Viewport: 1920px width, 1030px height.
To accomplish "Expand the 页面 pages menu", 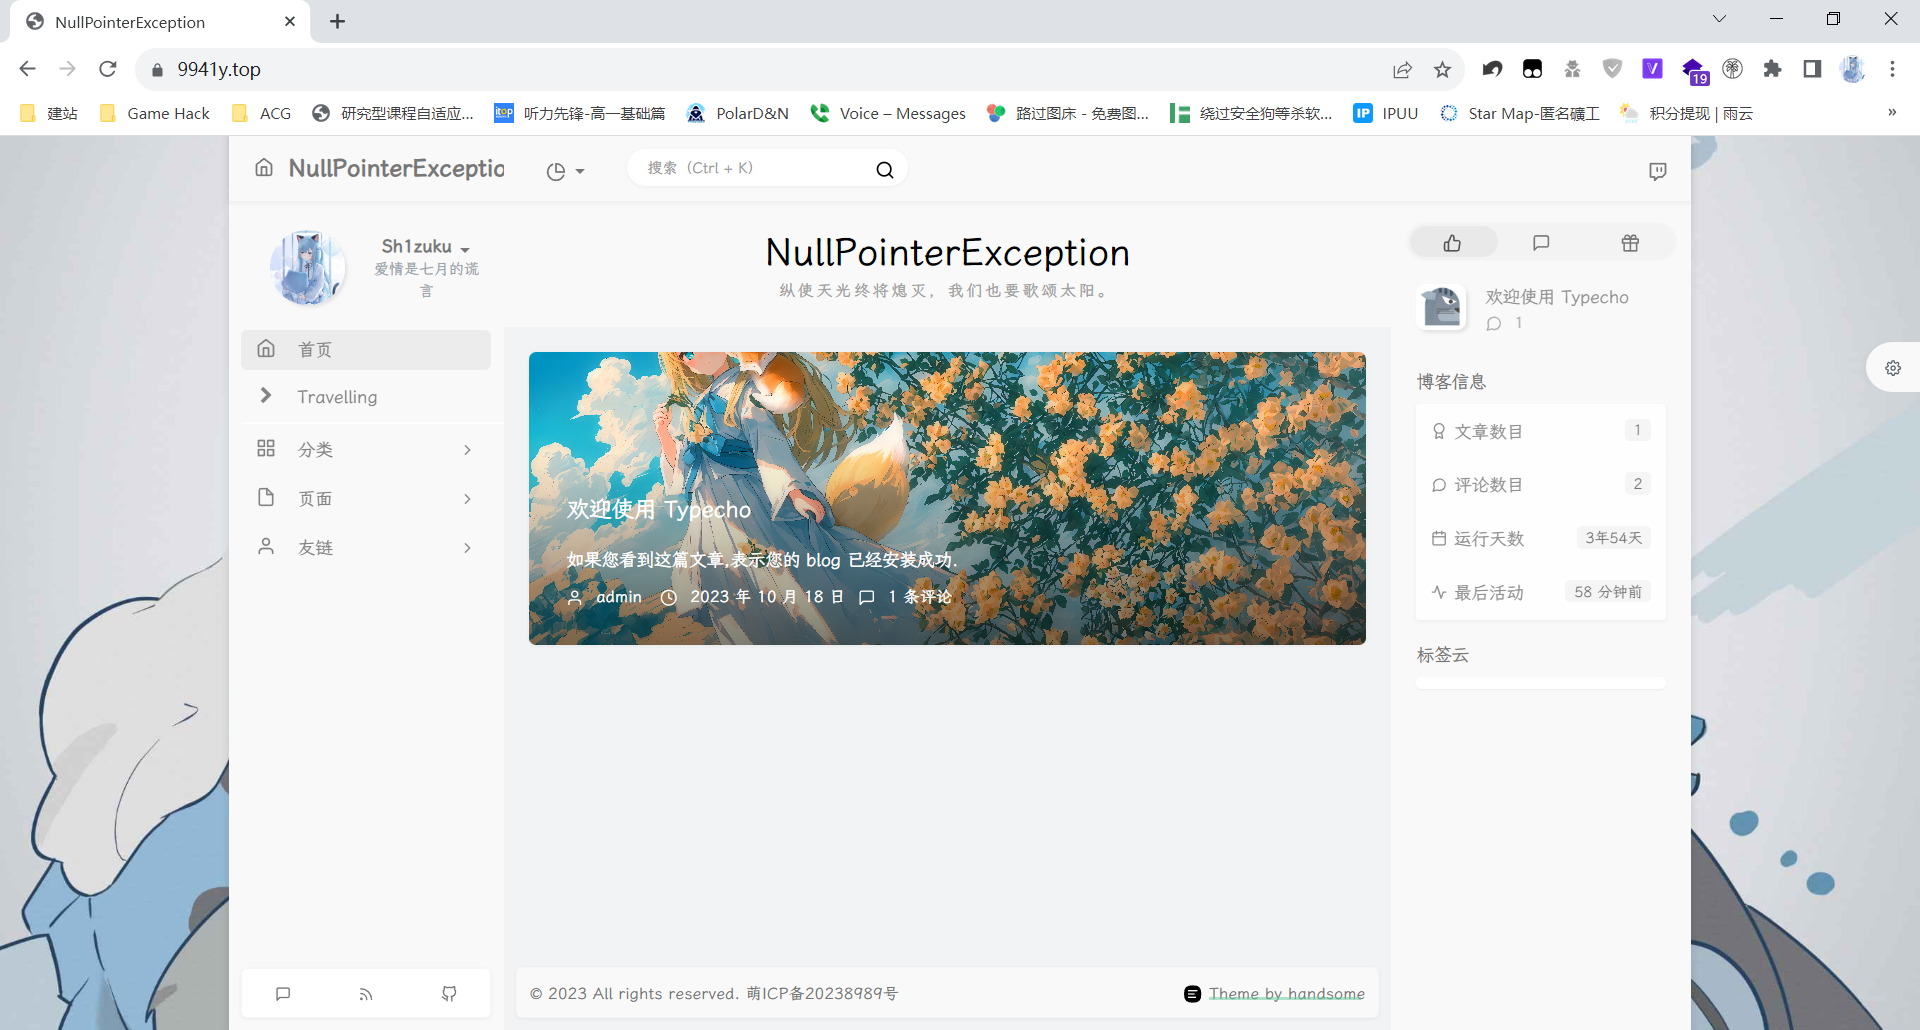I will pyautogui.click(x=366, y=499).
